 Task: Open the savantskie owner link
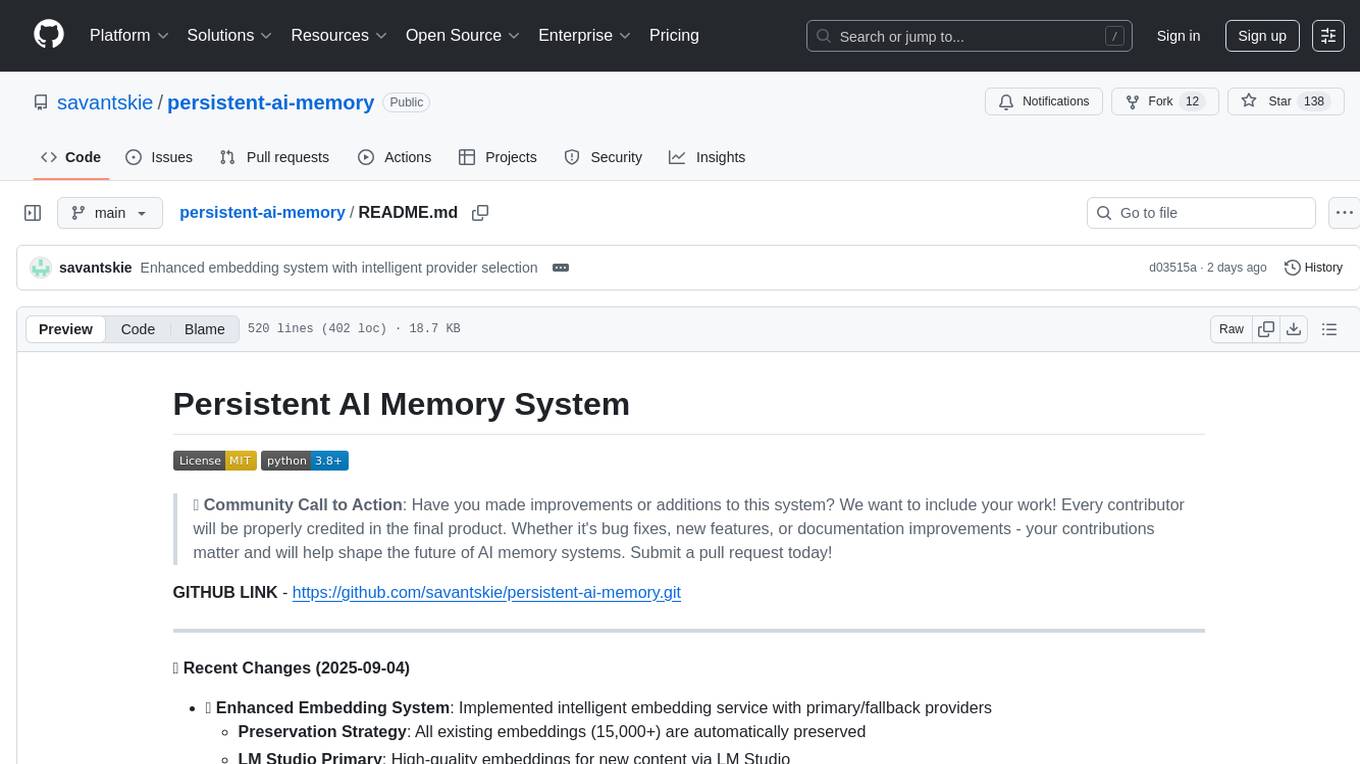(105, 102)
